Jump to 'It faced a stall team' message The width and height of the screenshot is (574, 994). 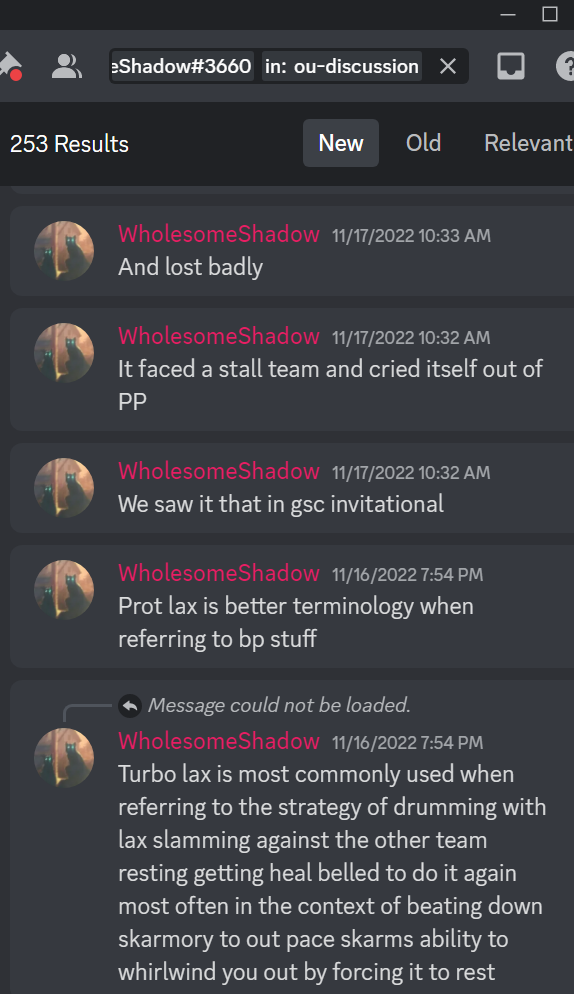tap(292, 370)
